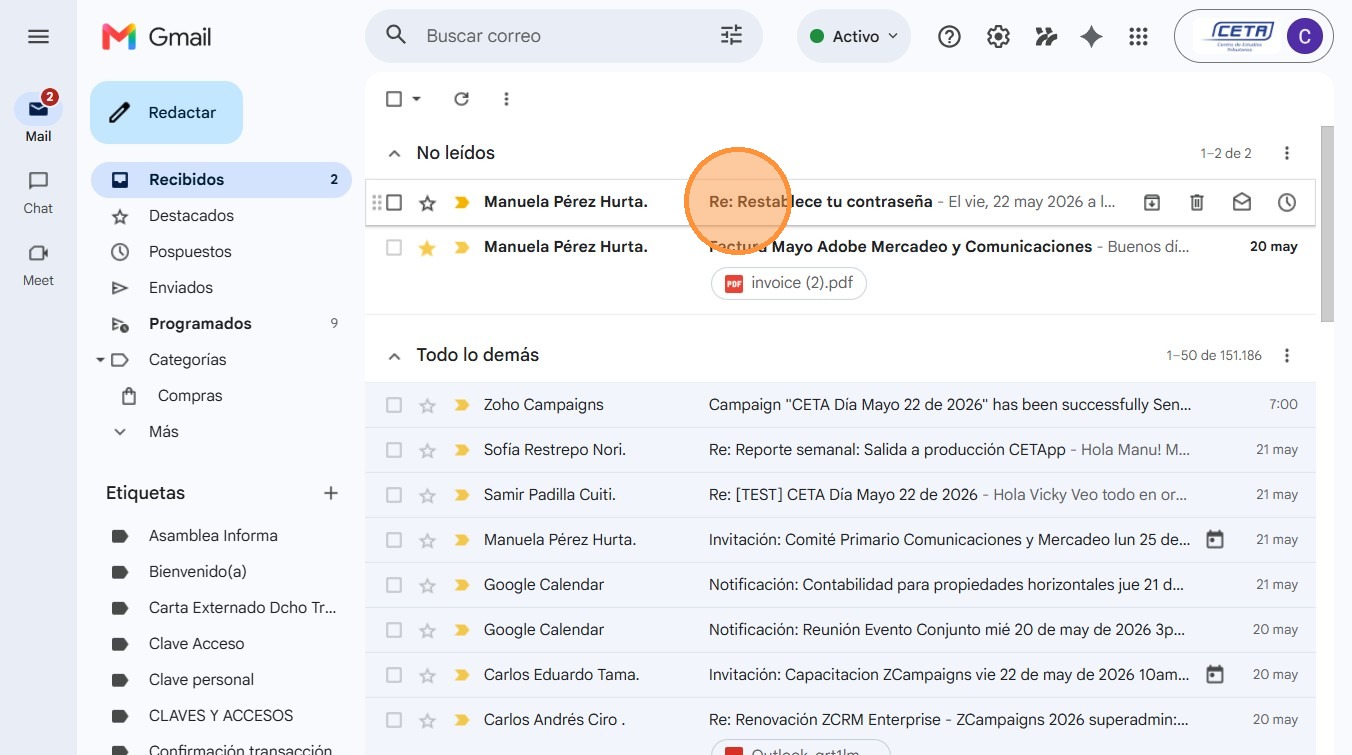
Task: Open the Gemini sparkle icon
Action: (1091, 37)
